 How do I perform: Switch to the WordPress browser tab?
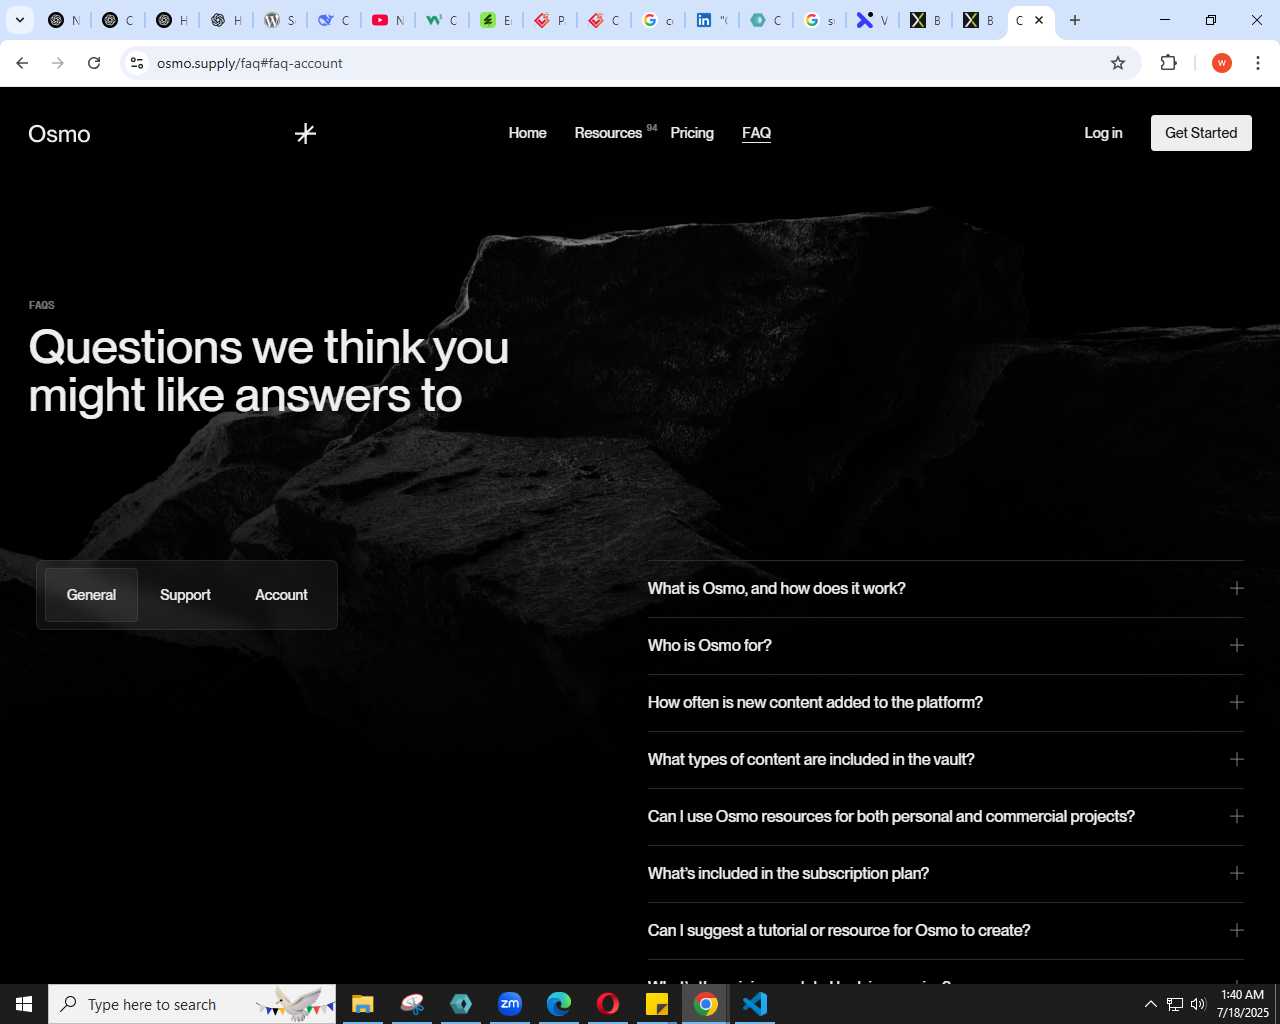(279, 20)
